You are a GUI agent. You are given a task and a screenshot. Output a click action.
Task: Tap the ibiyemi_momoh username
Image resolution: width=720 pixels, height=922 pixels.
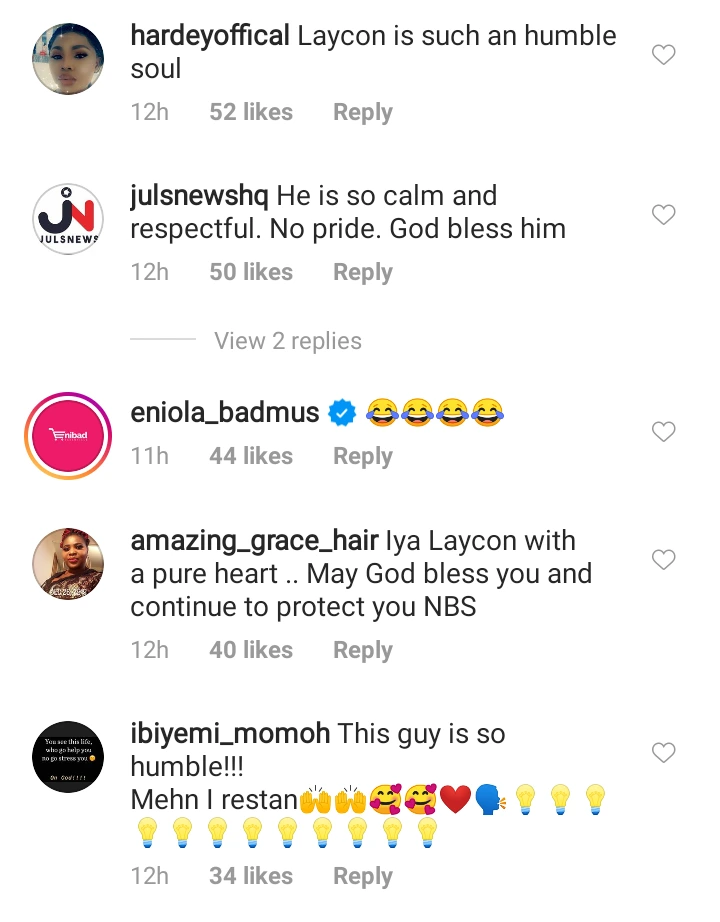click(x=230, y=734)
